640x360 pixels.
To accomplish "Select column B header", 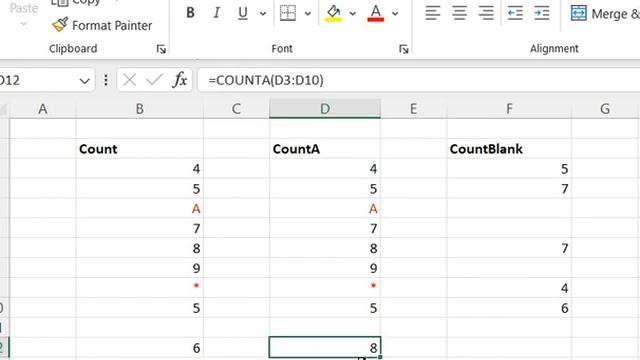I will click(140, 109).
